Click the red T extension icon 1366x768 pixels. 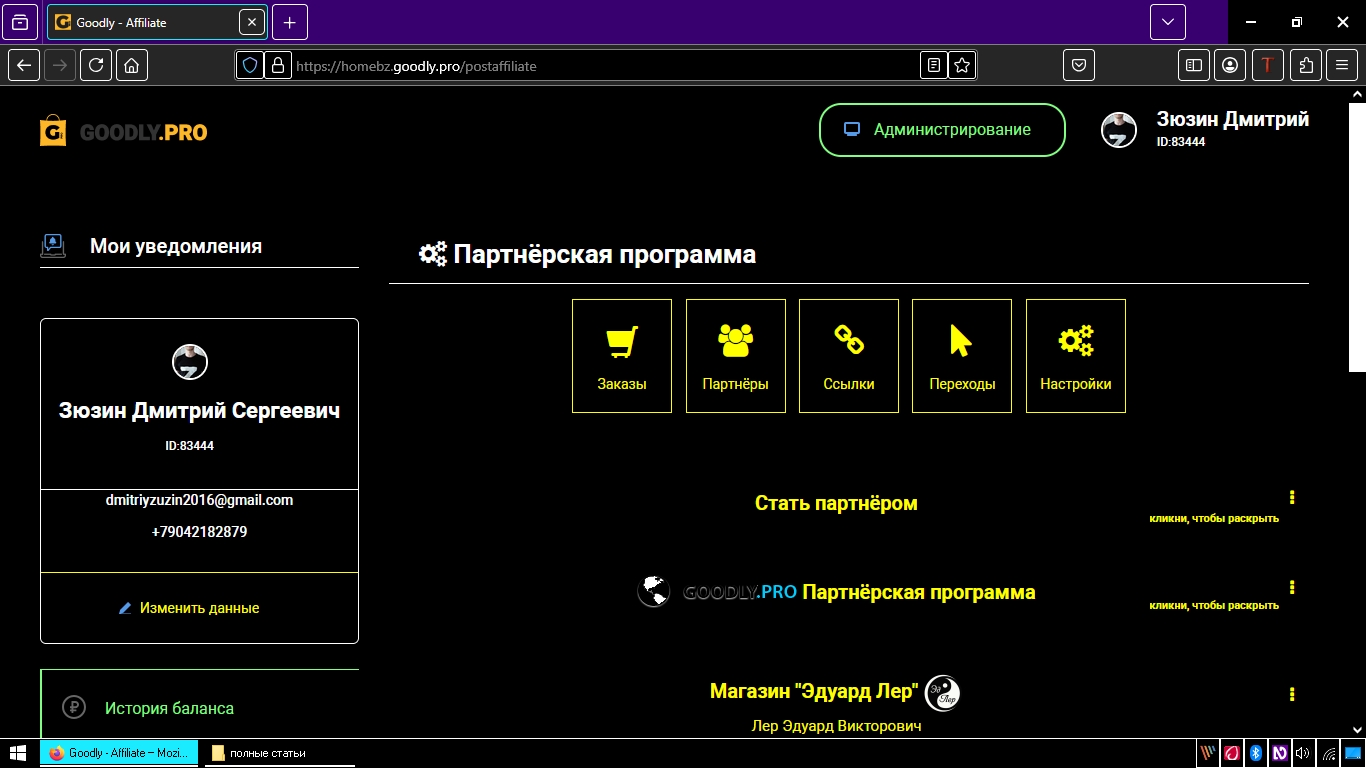pyautogui.click(x=1268, y=65)
